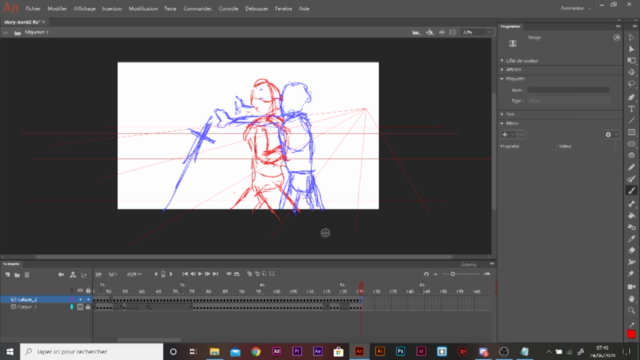Delete the selected layer with trash icon
640x360 pixels.
click(27, 275)
